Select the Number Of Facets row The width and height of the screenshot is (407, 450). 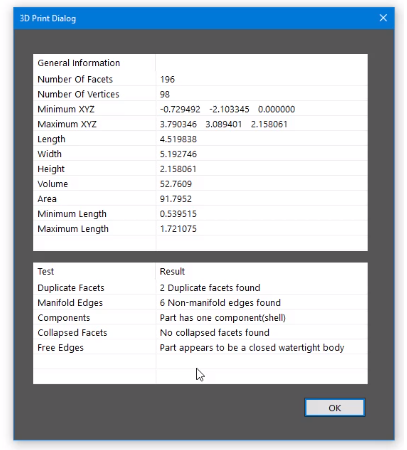pyautogui.click(x=200, y=79)
